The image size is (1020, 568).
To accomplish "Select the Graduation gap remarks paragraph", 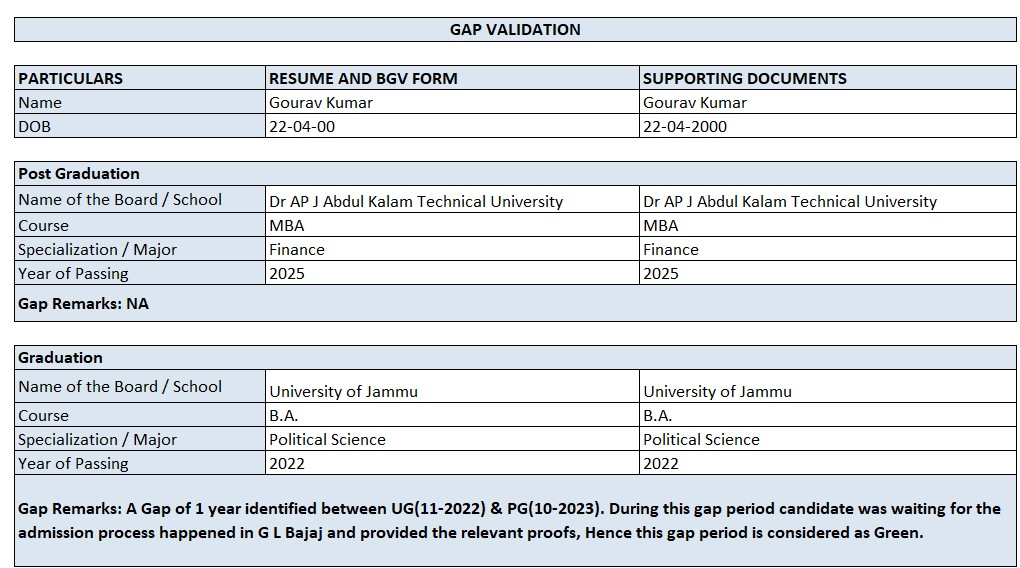I will (x=510, y=520).
